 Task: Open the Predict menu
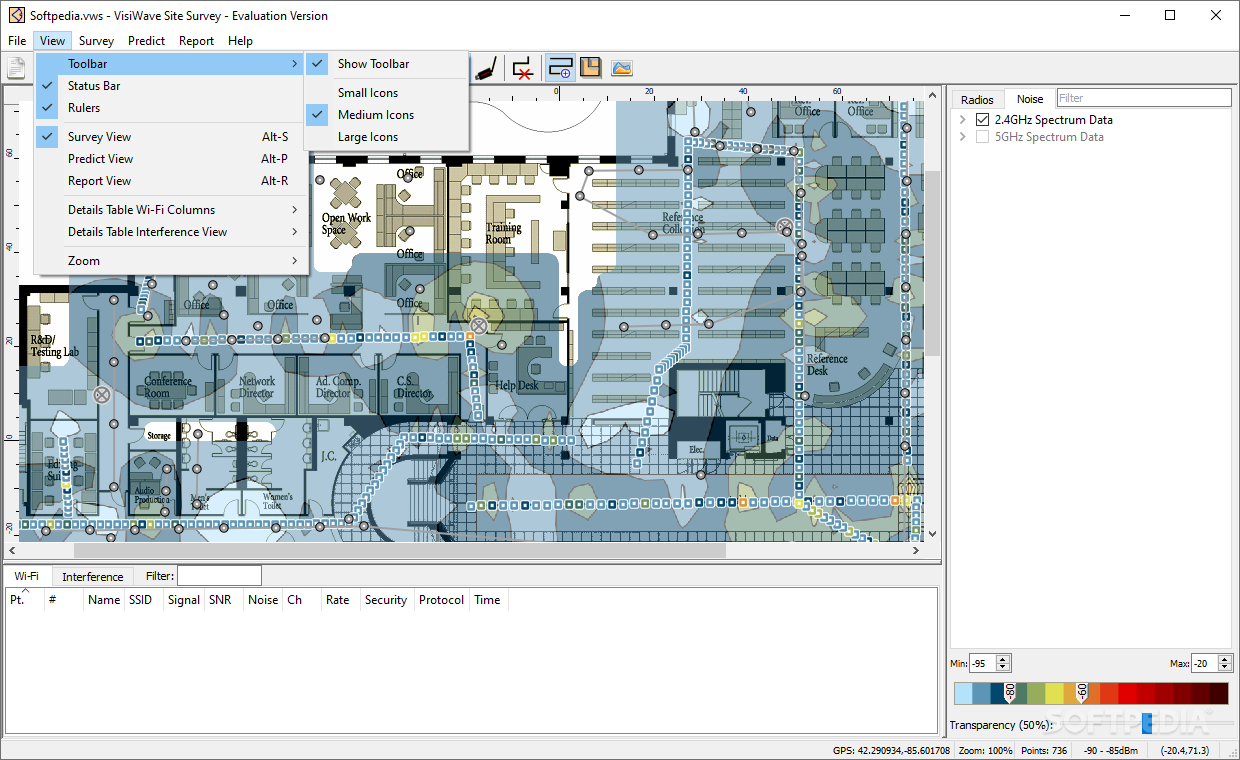(147, 41)
